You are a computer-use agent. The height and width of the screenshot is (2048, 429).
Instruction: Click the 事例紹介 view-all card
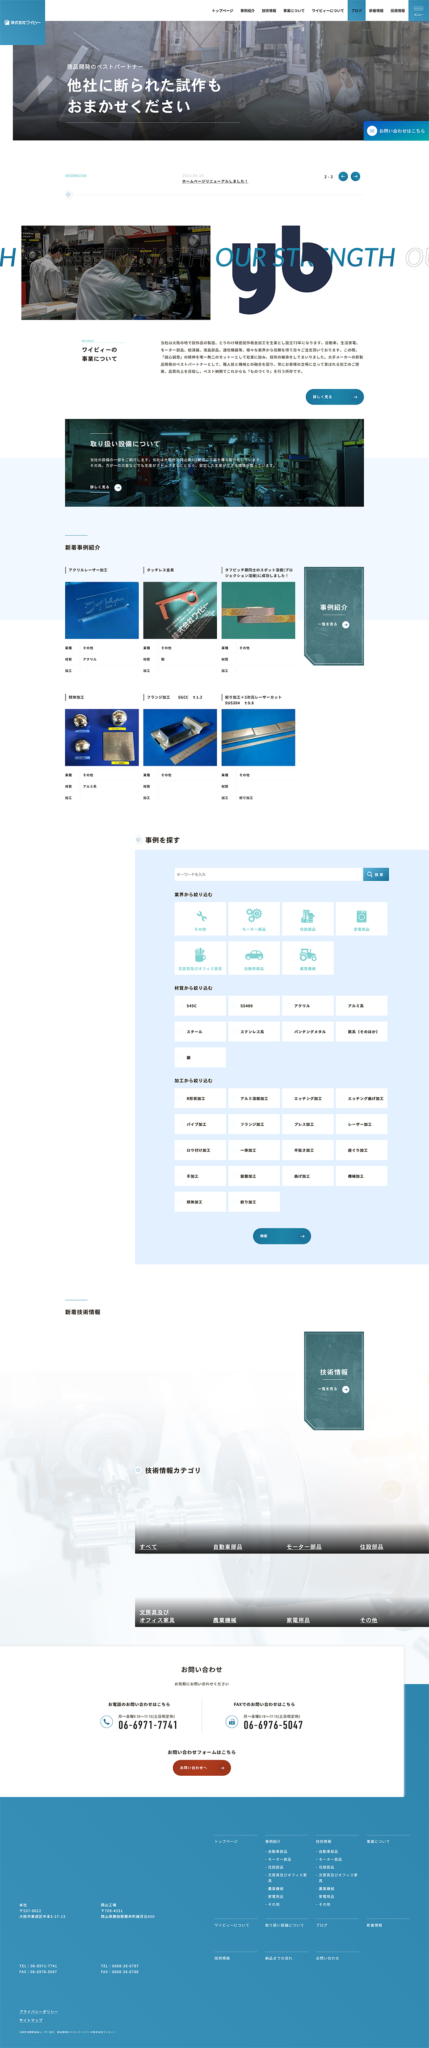[x=334, y=616]
